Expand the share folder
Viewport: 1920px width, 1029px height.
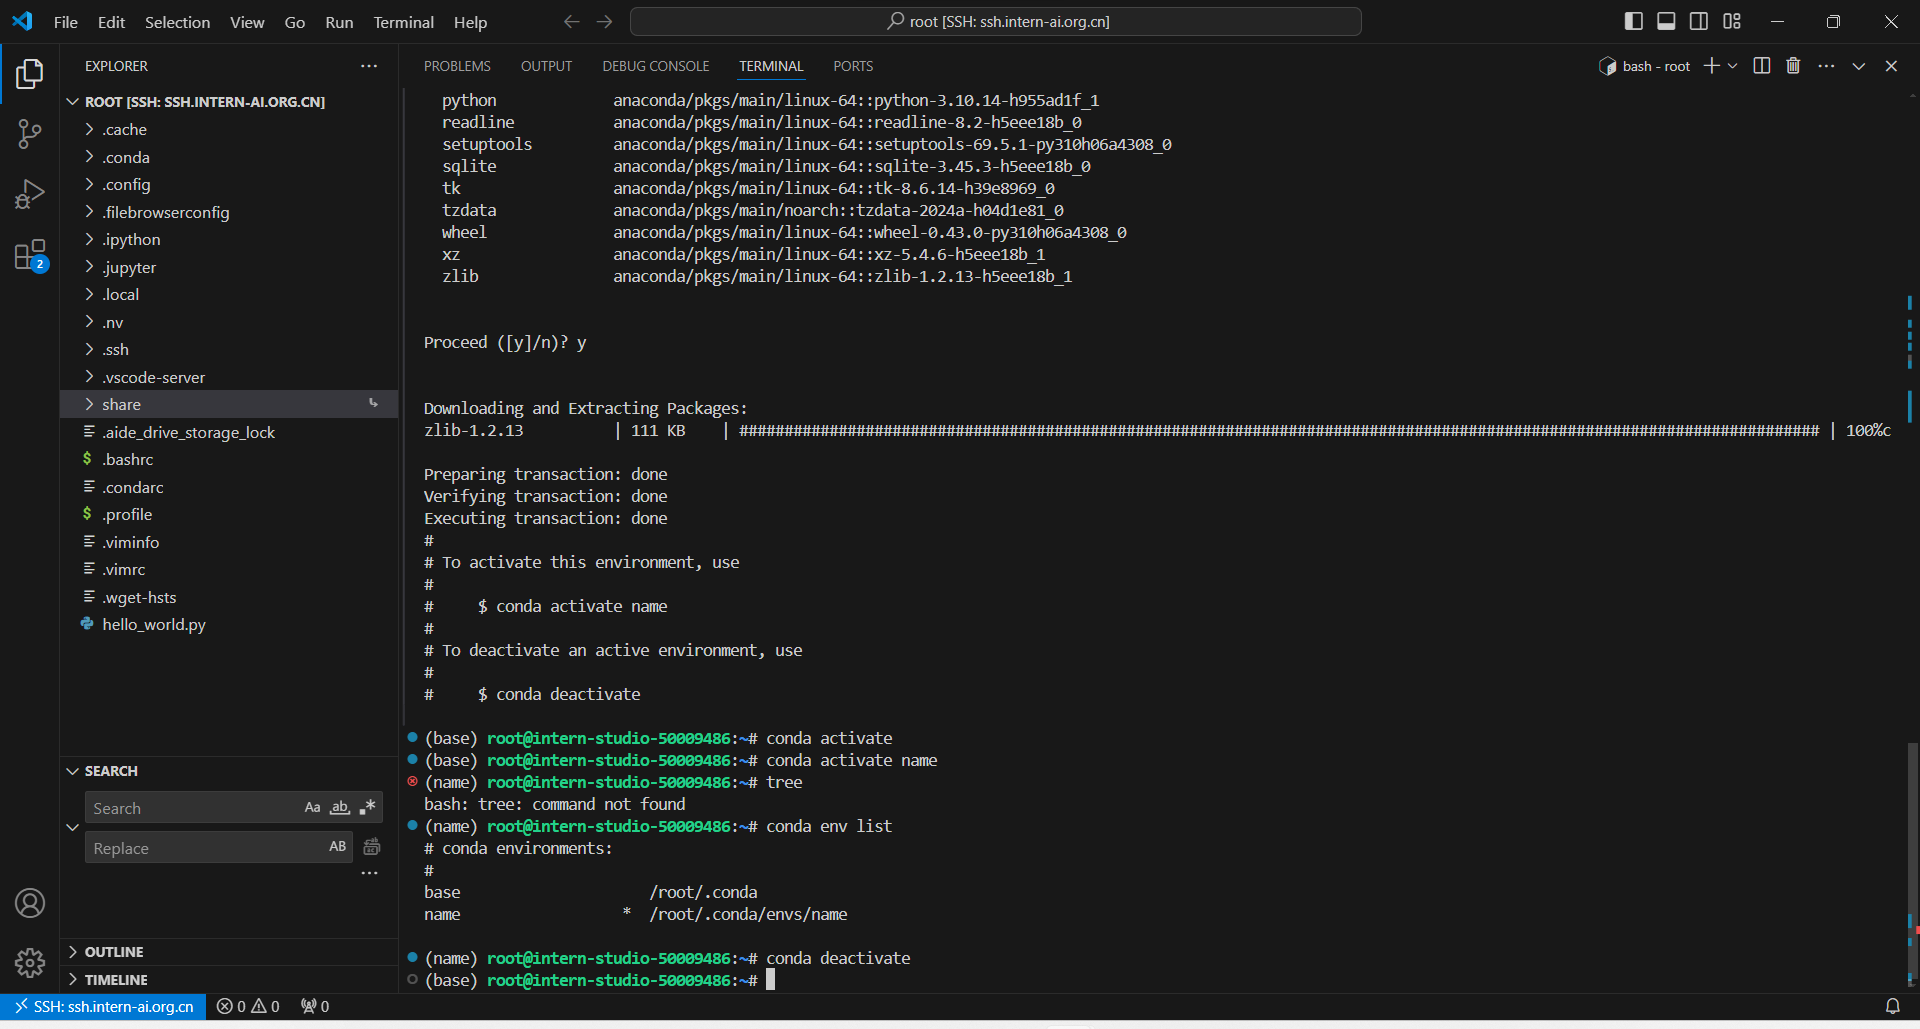[x=229, y=404]
